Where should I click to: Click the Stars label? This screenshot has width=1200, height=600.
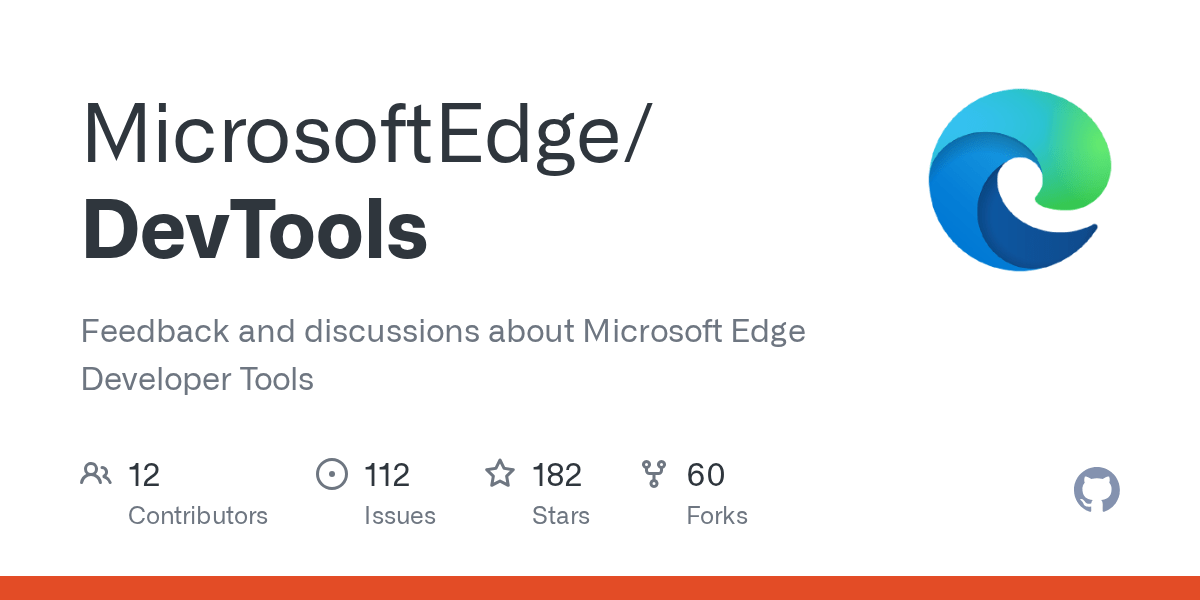561,516
